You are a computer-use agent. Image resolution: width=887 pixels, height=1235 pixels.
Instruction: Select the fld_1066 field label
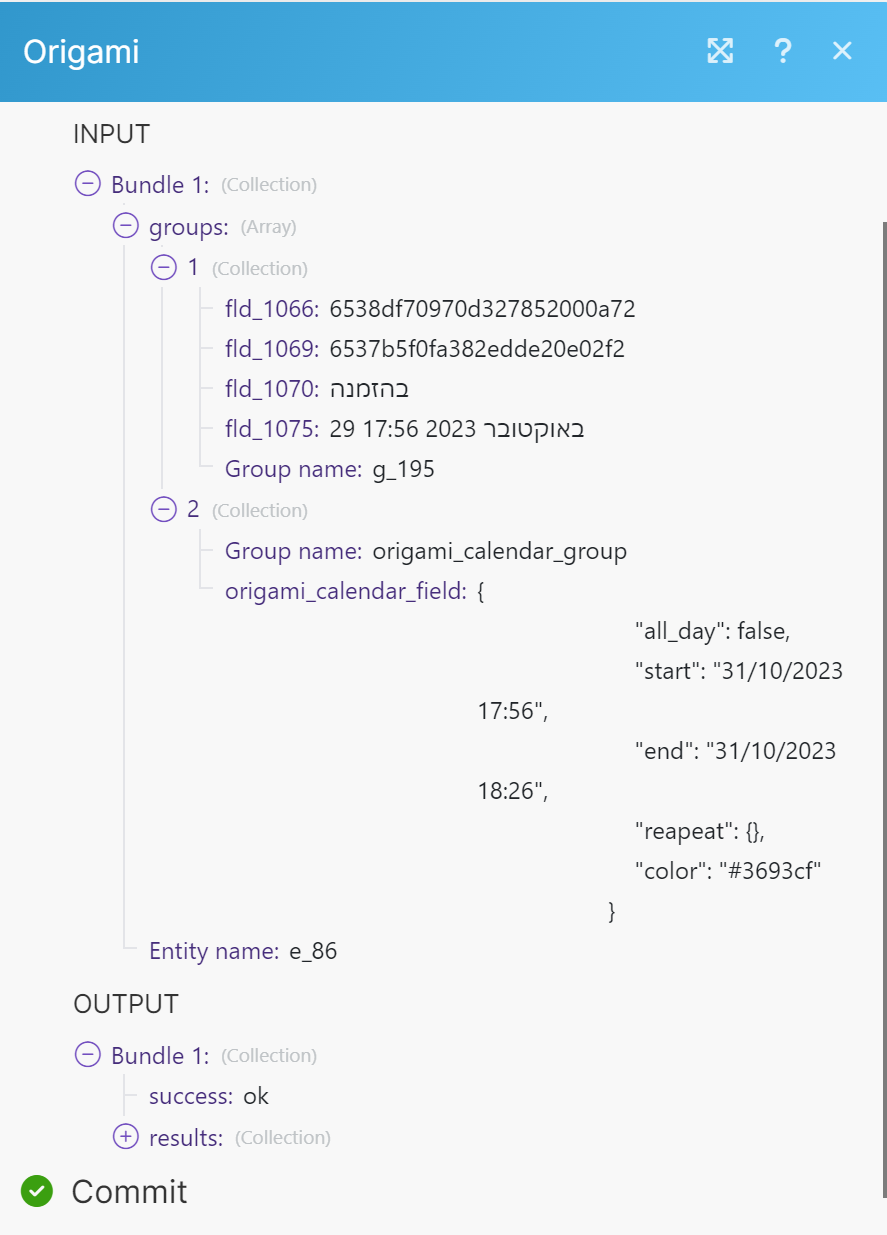(x=272, y=309)
